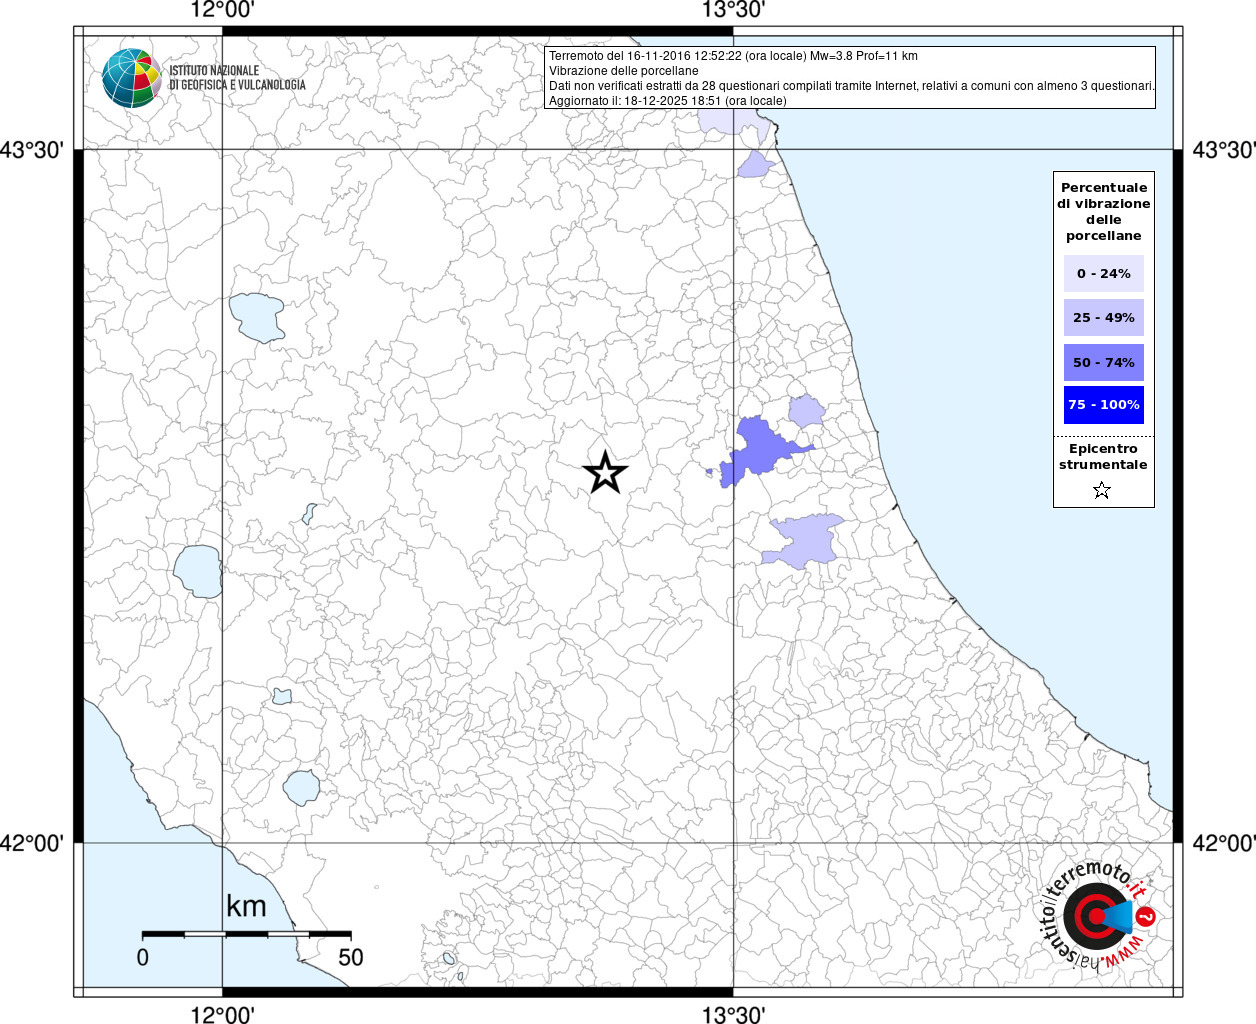Click the haisentitoilterremoto.it logo

[x=1097, y=915]
